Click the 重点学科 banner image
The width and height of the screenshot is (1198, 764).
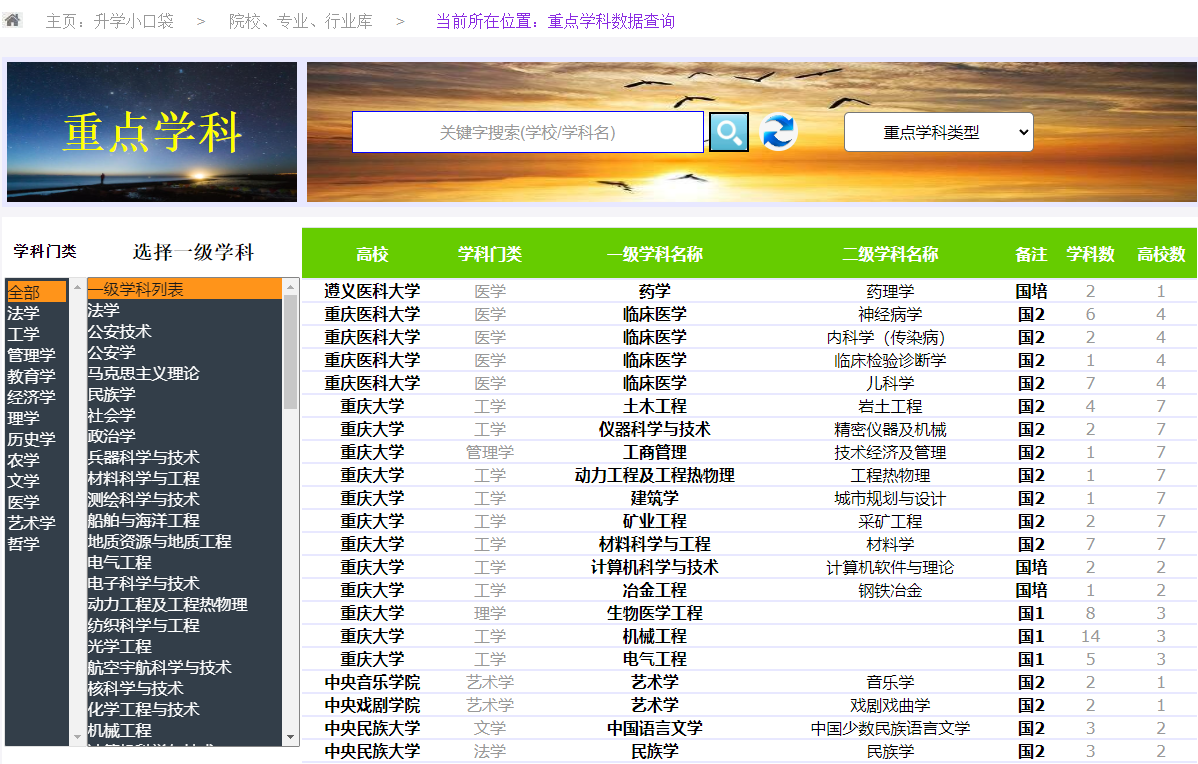pos(152,132)
